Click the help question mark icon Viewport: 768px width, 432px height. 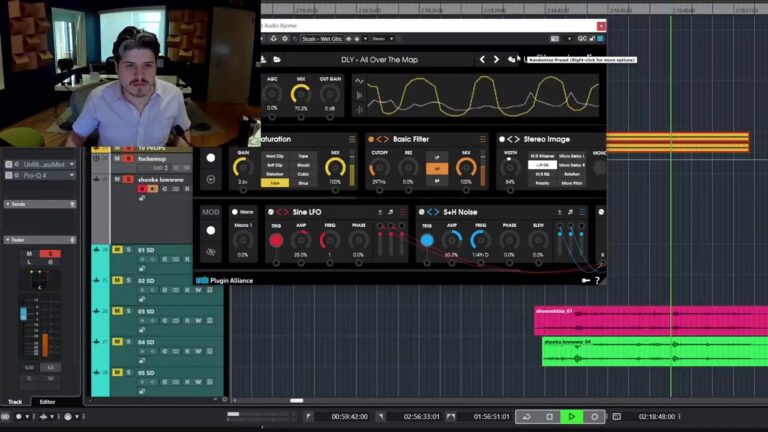tap(598, 280)
